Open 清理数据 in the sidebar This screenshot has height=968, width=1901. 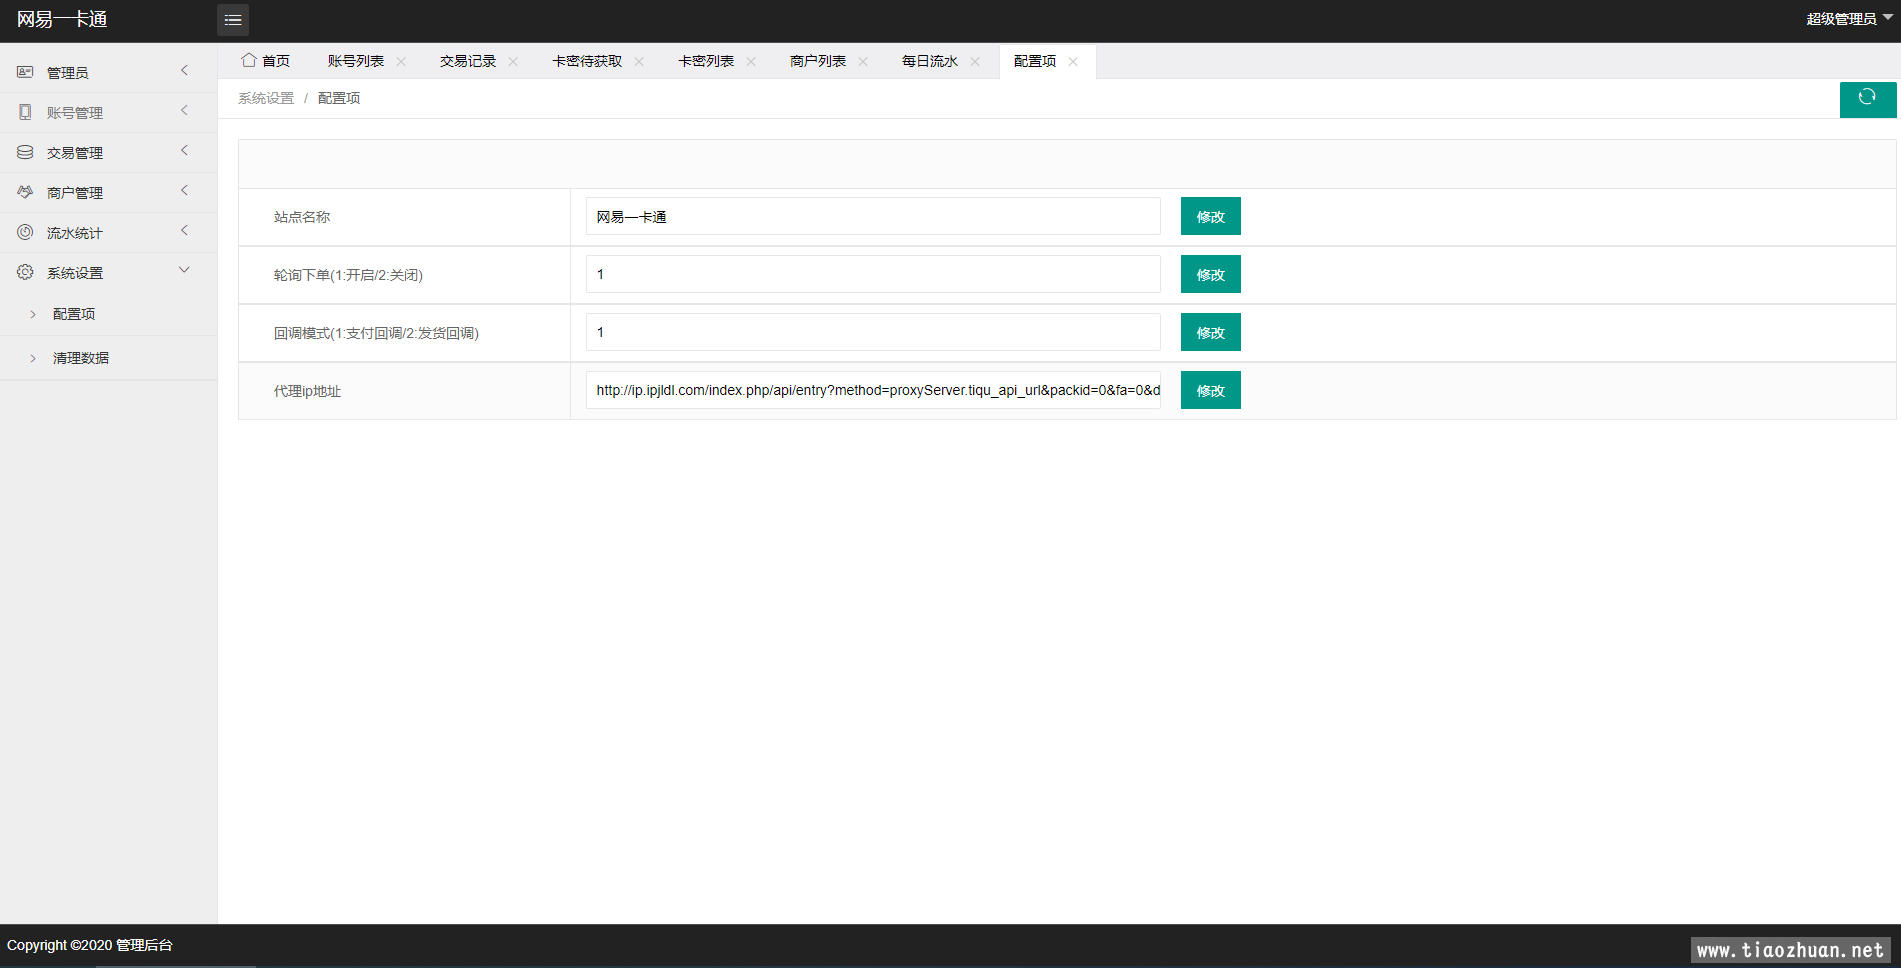tap(81, 358)
